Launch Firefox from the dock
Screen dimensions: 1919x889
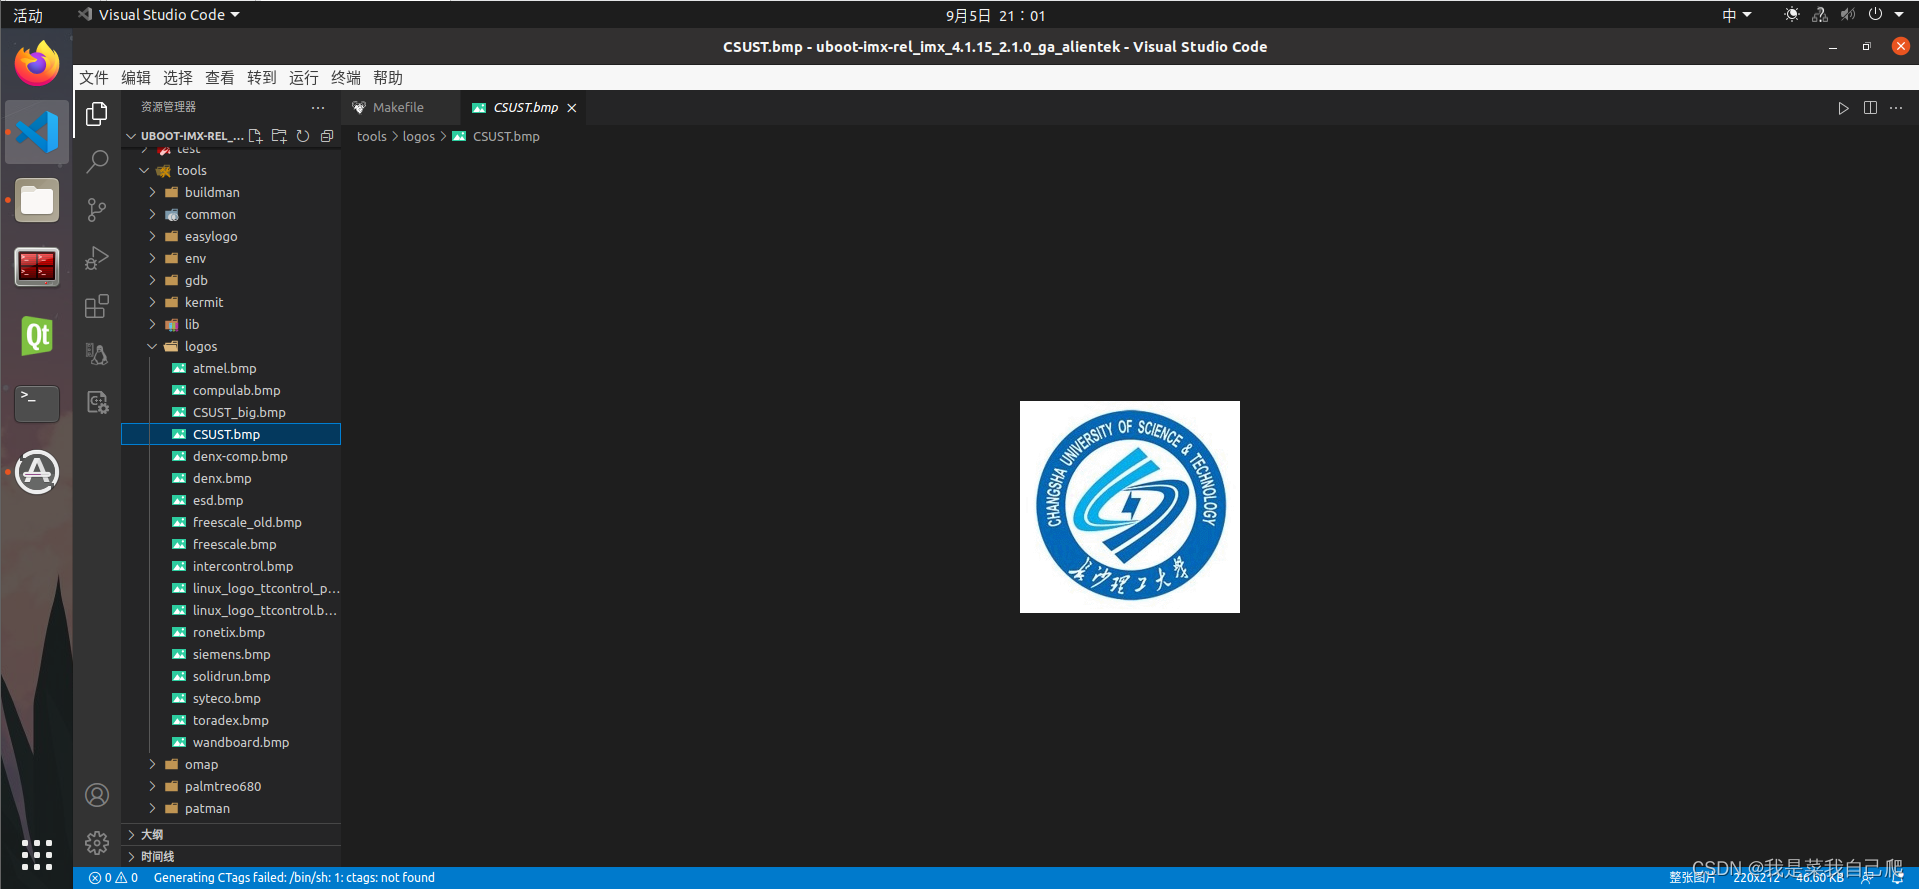[x=37, y=63]
